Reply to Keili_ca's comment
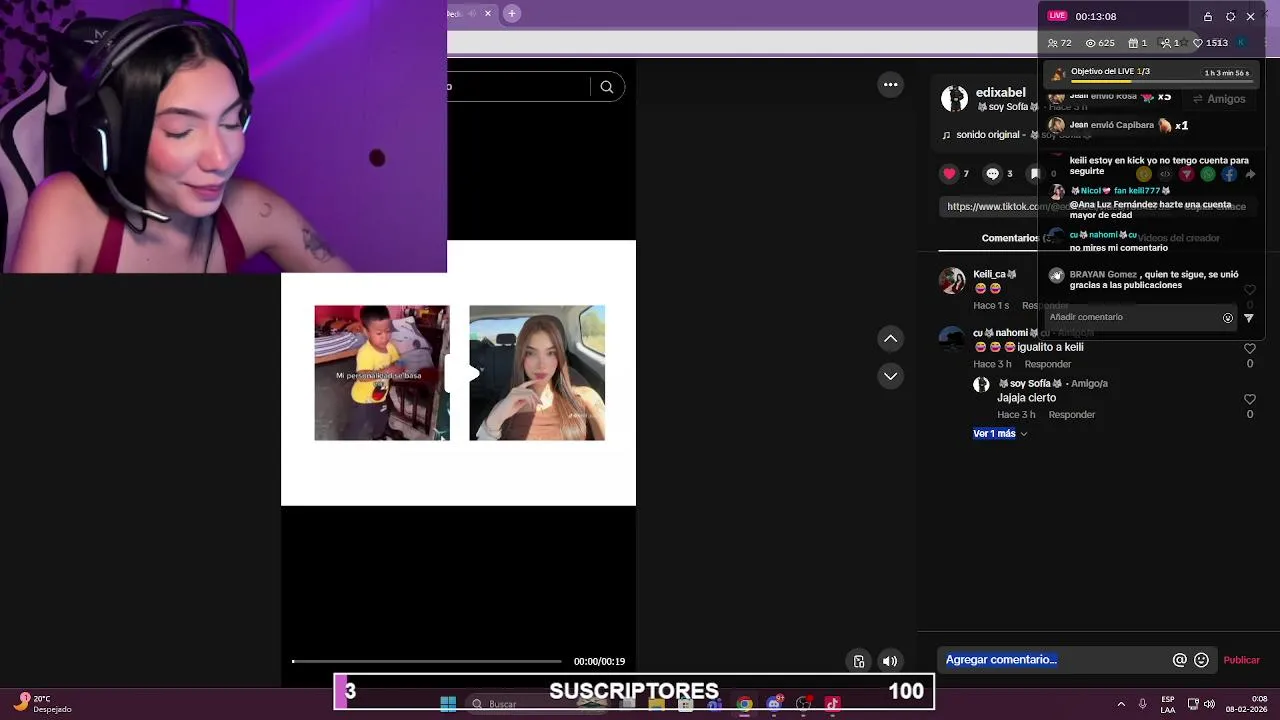Screen dimensions: 1280x720 (1045, 305)
